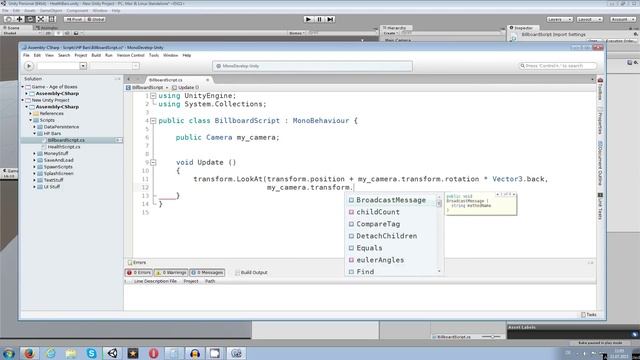
Task: Expand the MoneyStuff folder
Action: pos(35,153)
